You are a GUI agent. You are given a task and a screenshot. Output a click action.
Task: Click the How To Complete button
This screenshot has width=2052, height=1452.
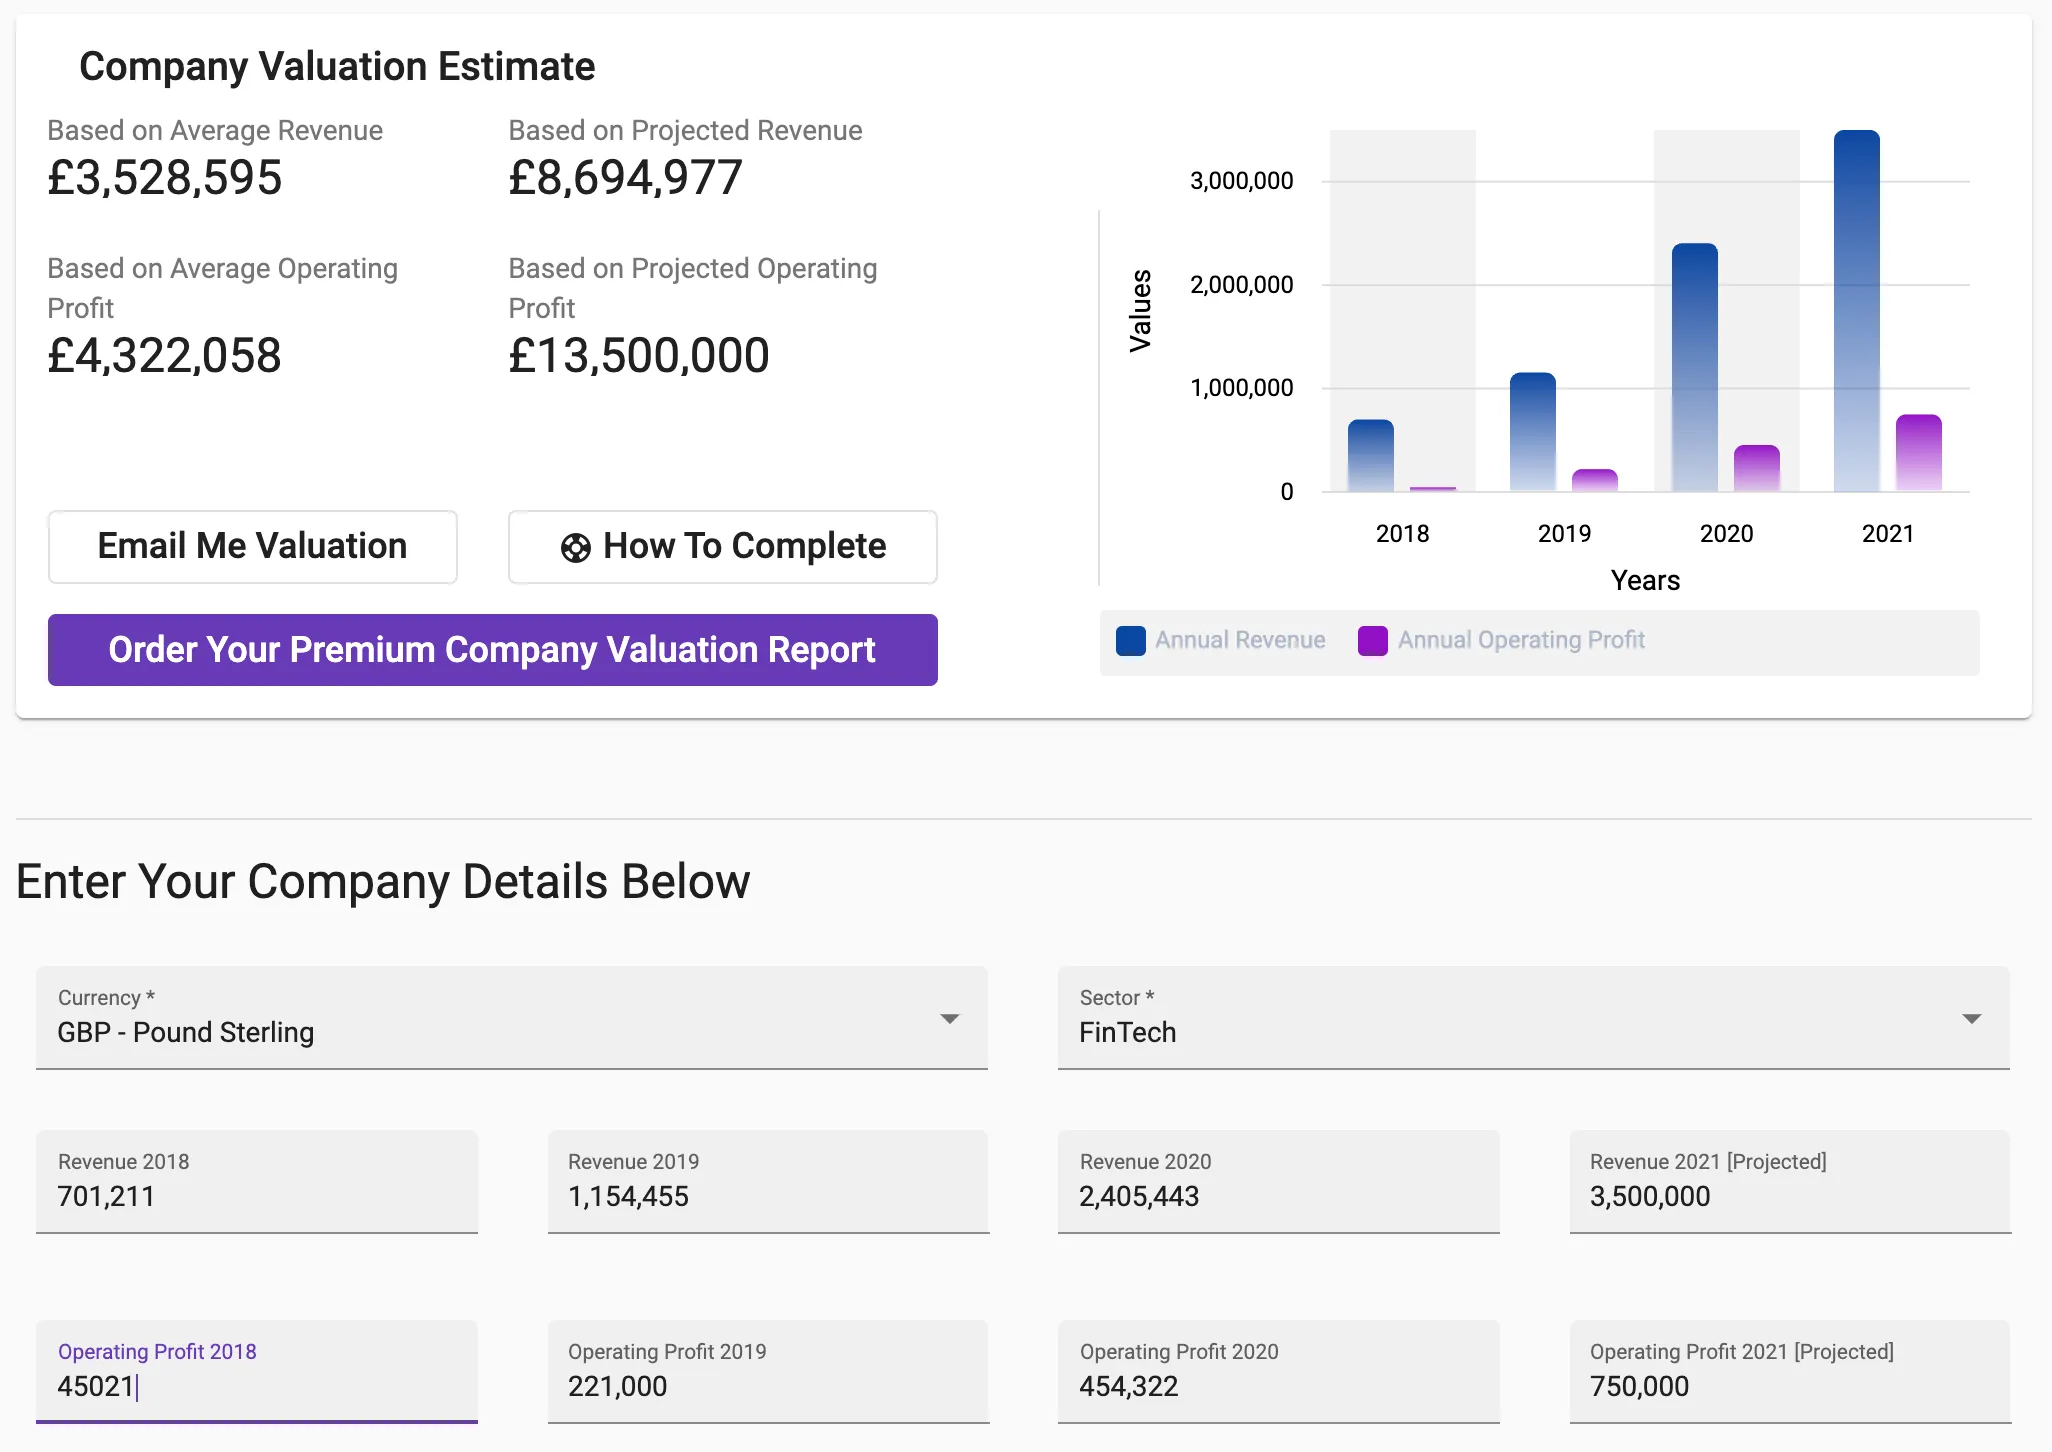[x=722, y=547]
